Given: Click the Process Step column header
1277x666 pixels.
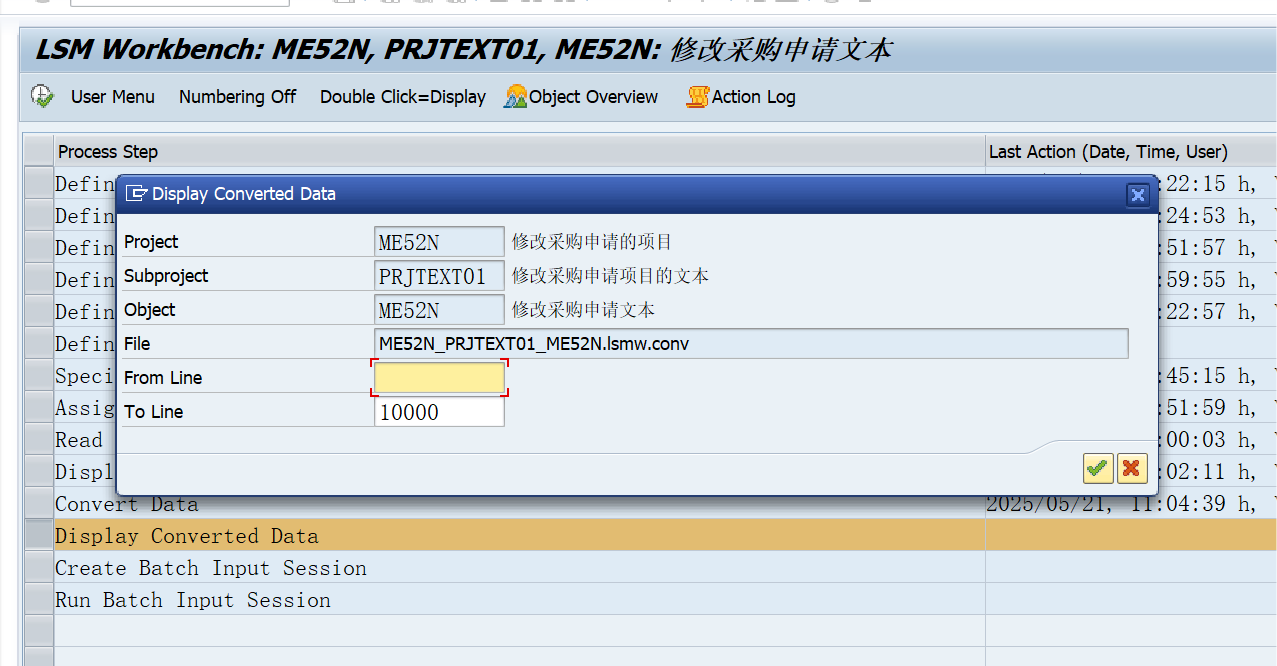Looking at the screenshot, I should coord(519,151).
